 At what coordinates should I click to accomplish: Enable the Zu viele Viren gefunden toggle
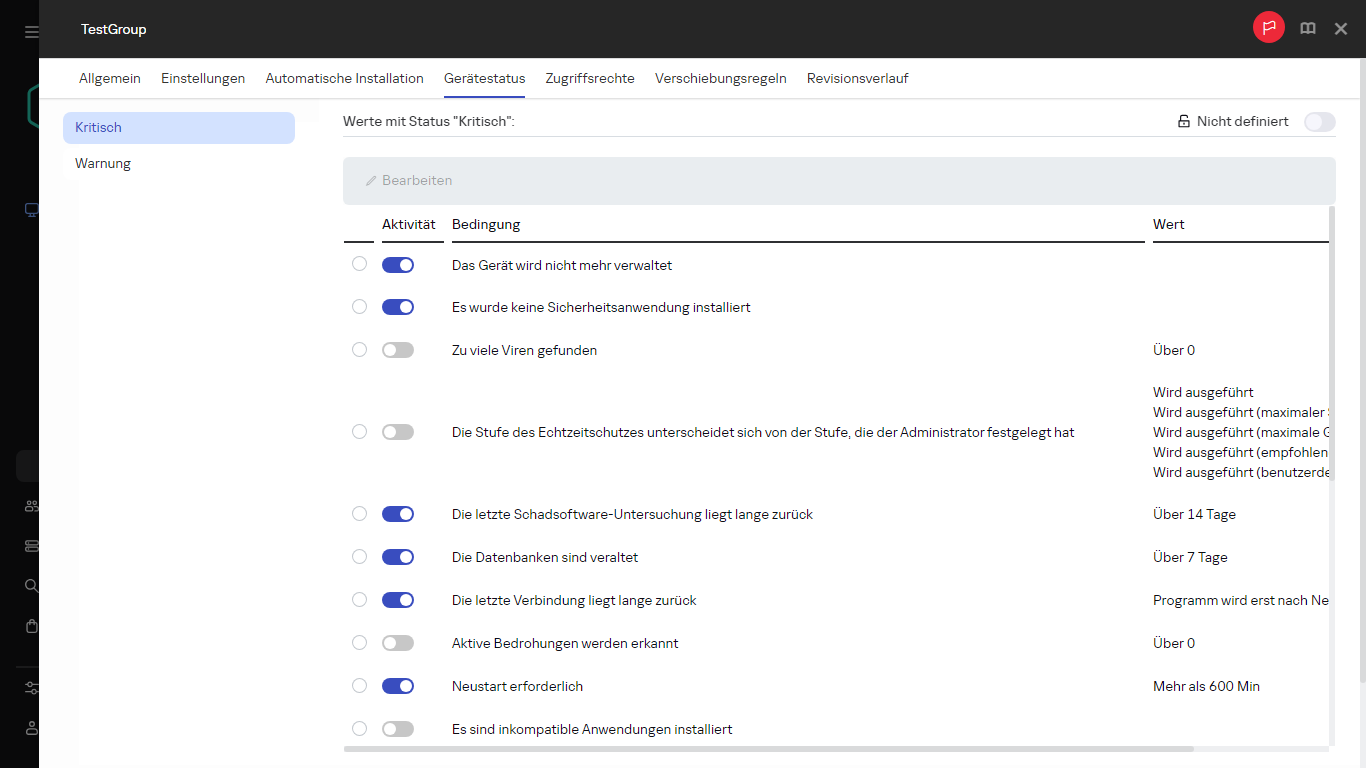tap(397, 349)
